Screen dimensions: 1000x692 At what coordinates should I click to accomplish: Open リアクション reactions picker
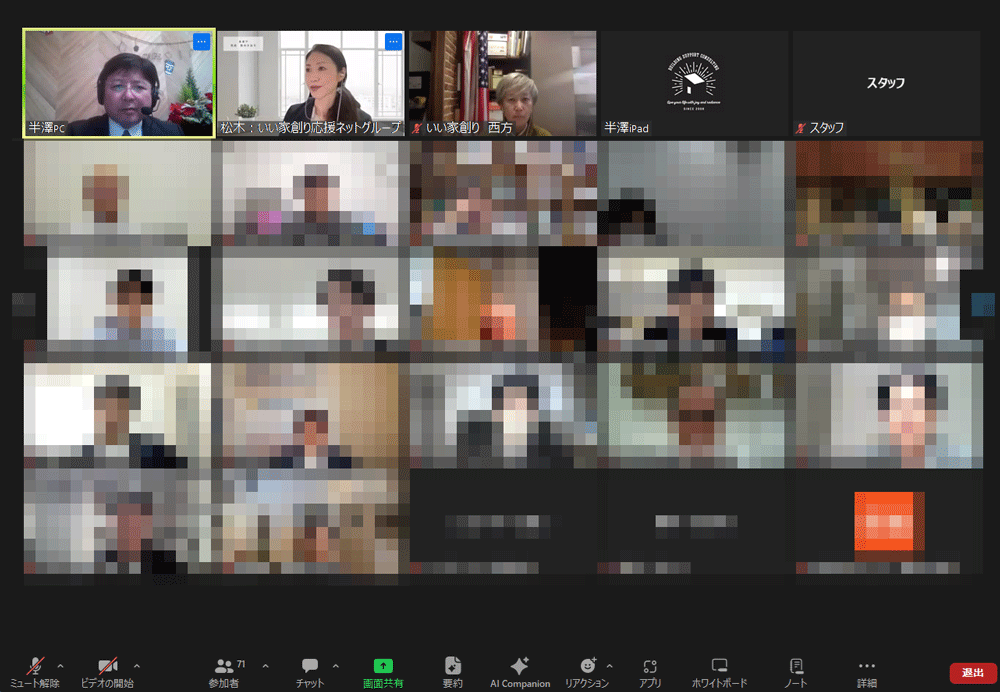click(x=587, y=671)
